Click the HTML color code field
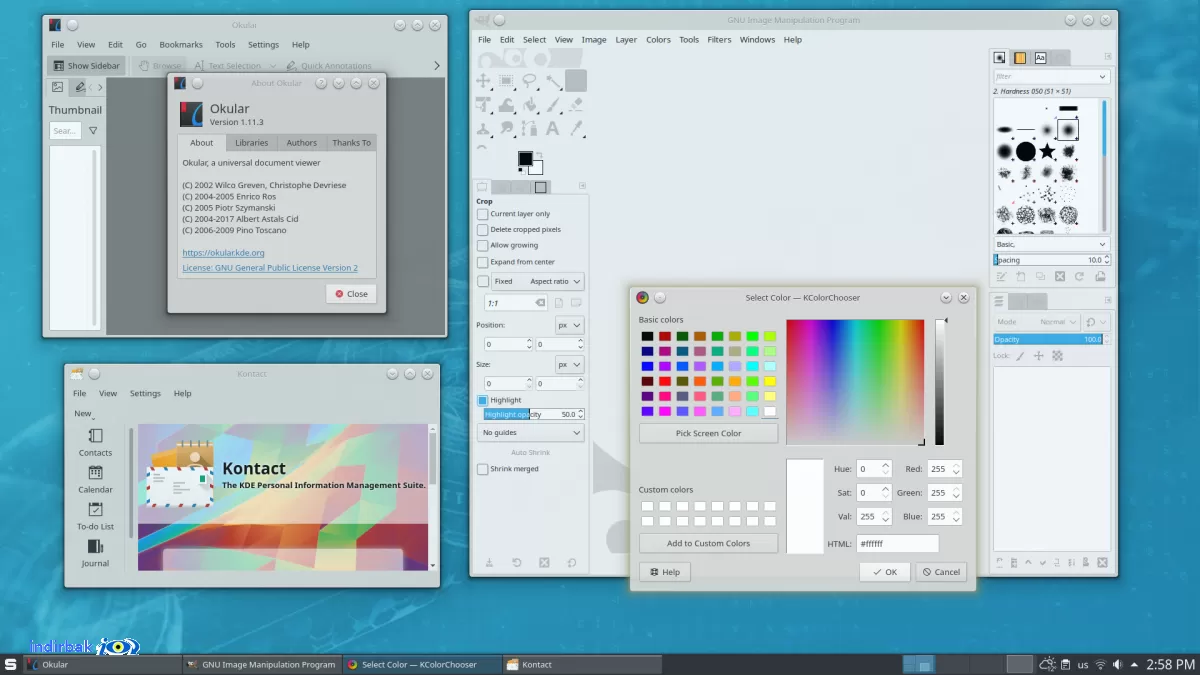This screenshot has height=675, width=1200. [897, 544]
